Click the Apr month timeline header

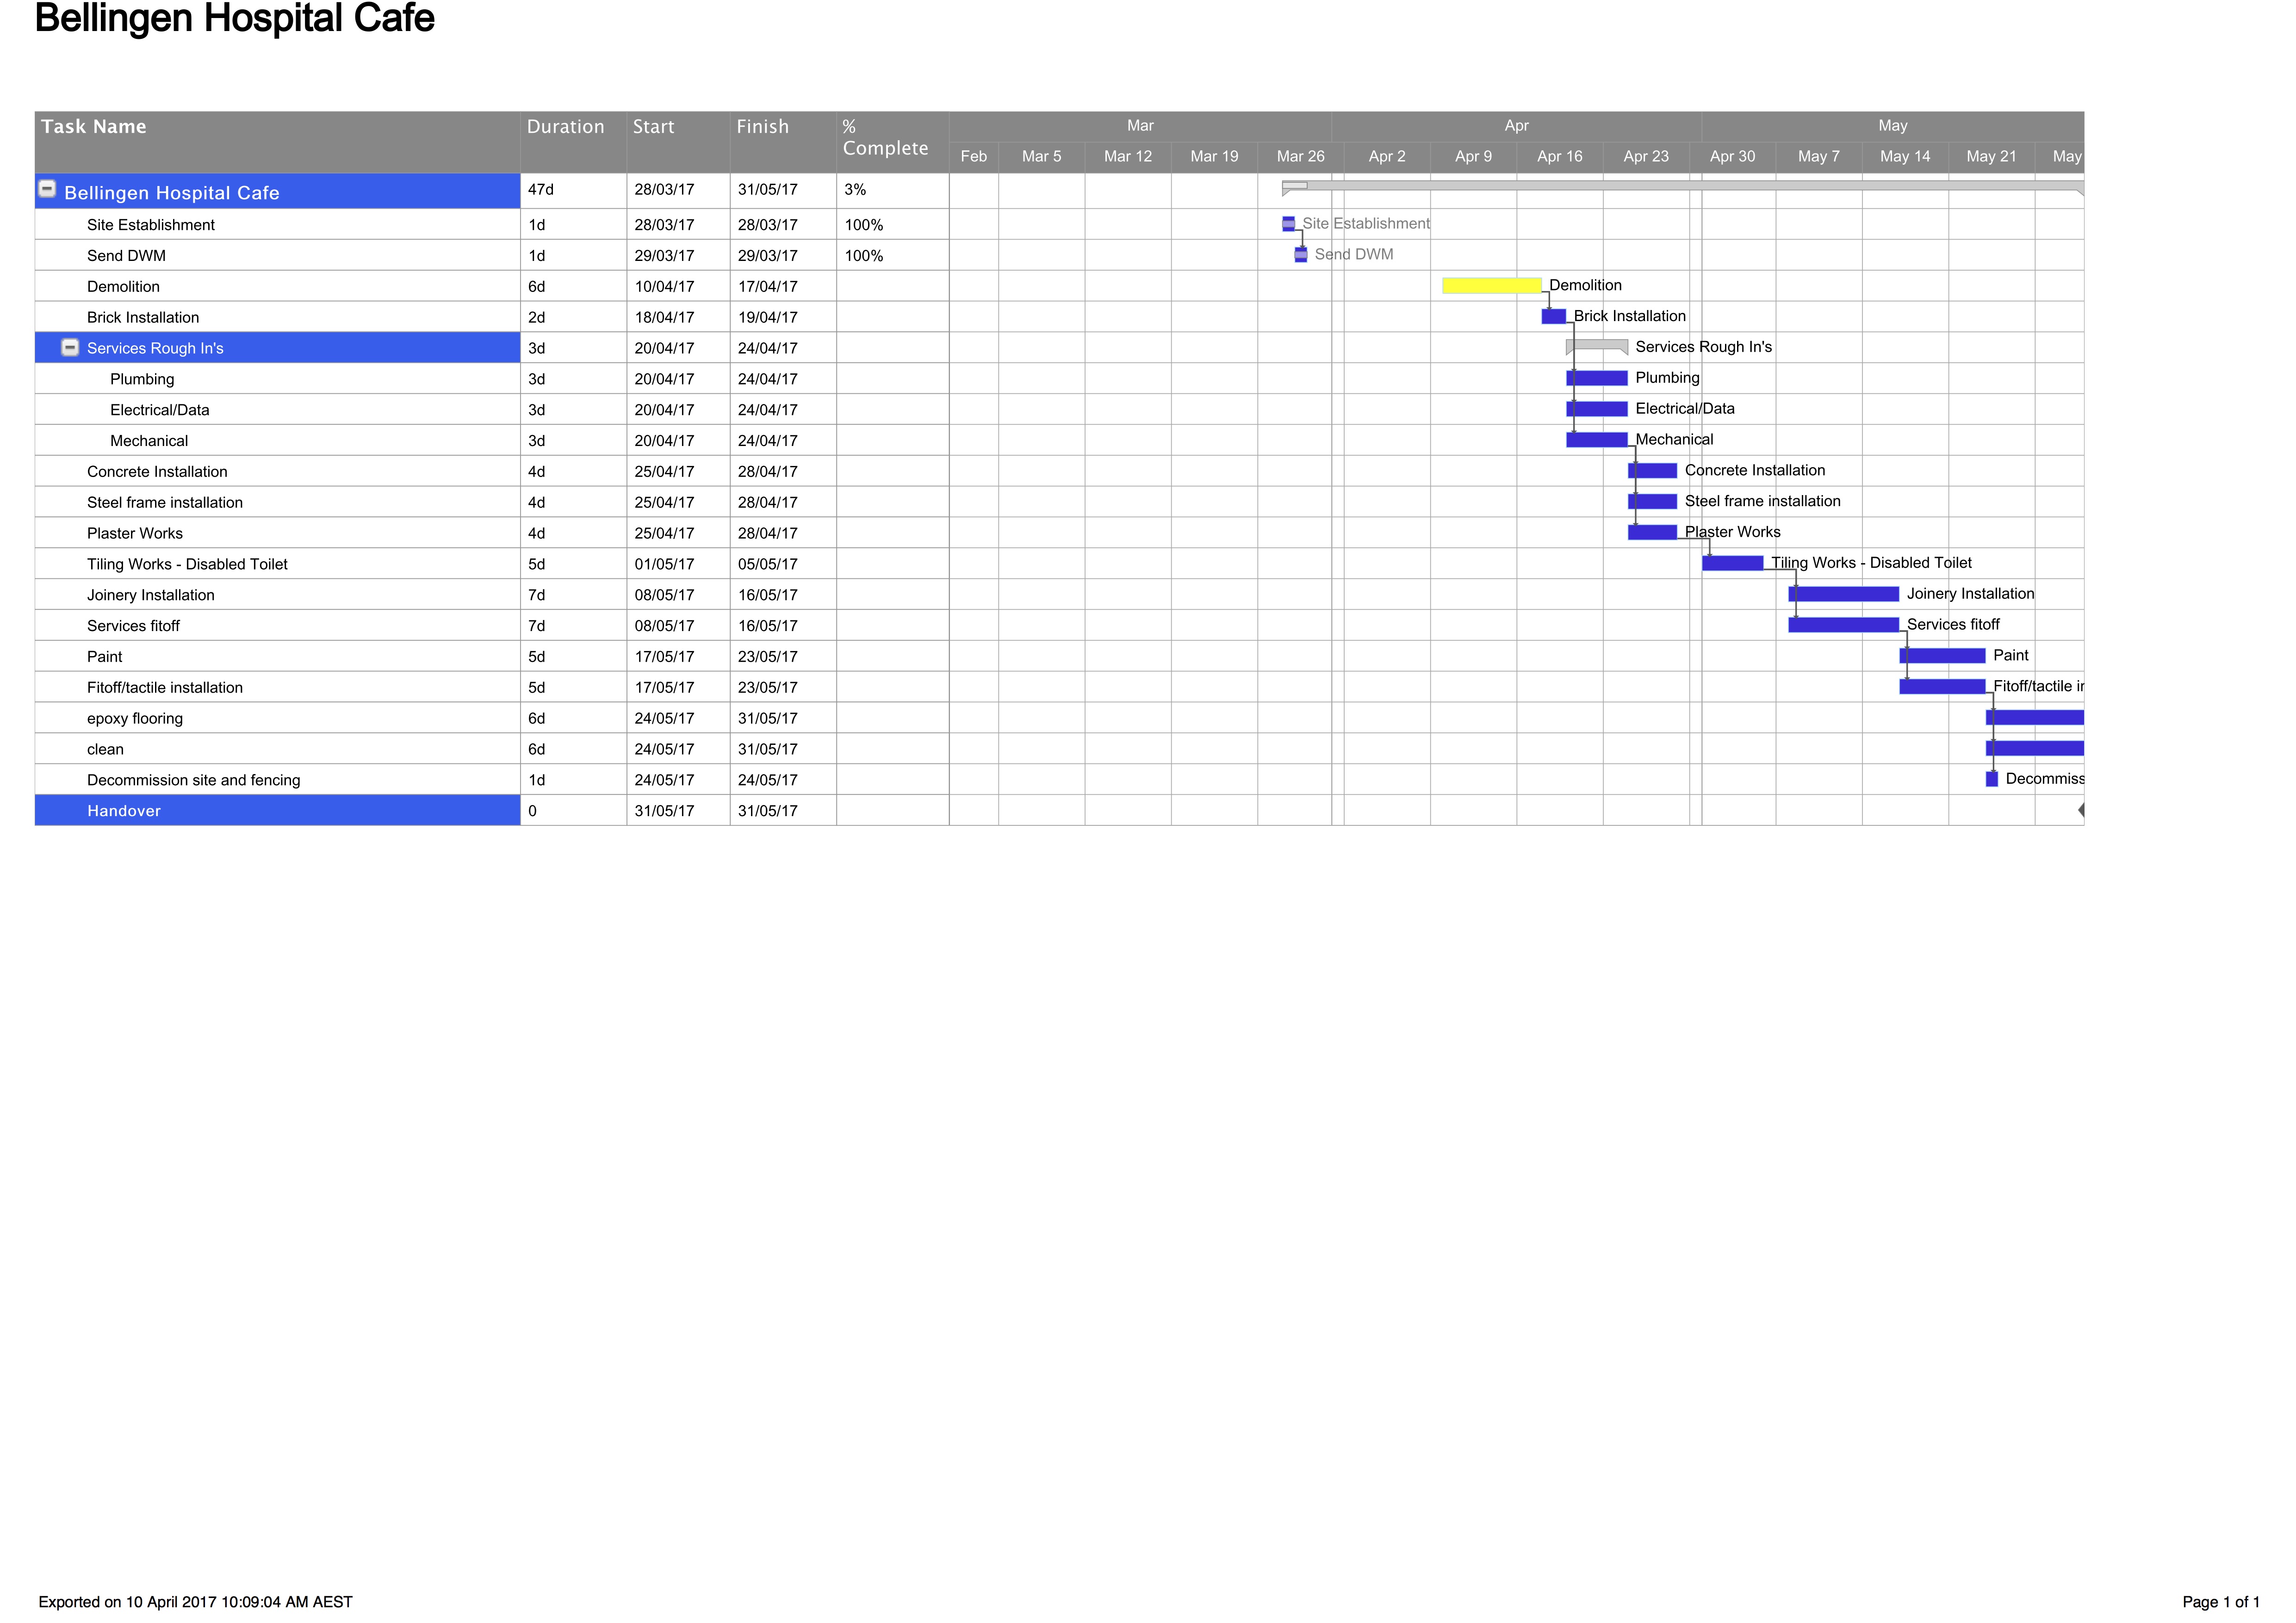pos(1516,126)
